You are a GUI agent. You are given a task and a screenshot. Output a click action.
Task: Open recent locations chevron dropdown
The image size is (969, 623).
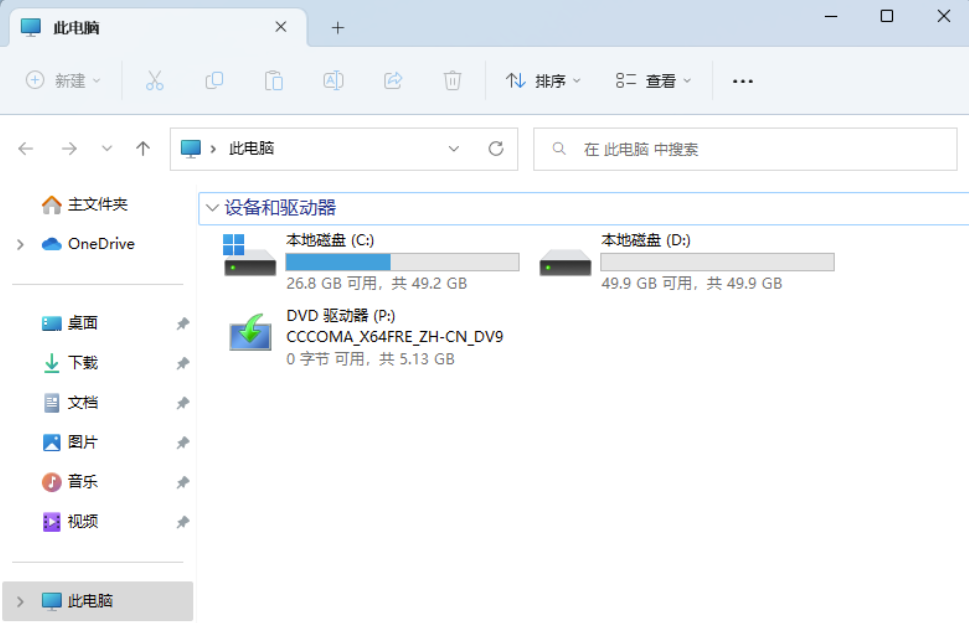click(107, 148)
